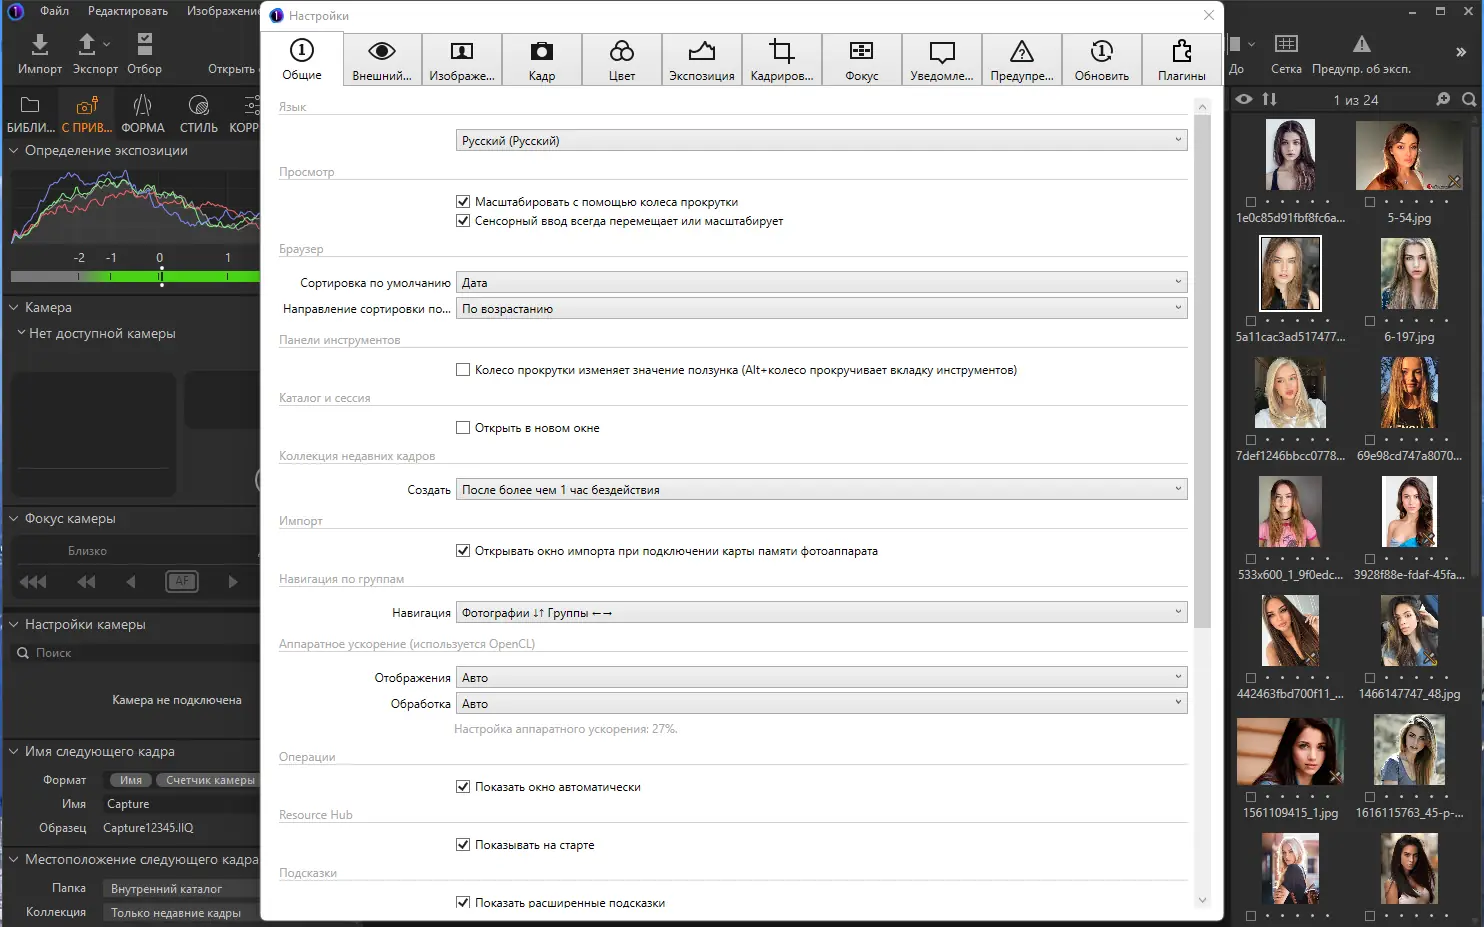Image resolution: width=1484 pixels, height=927 pixels.
Task: Click the Отбор toolbar icon
Action: [x=145, y=44]
